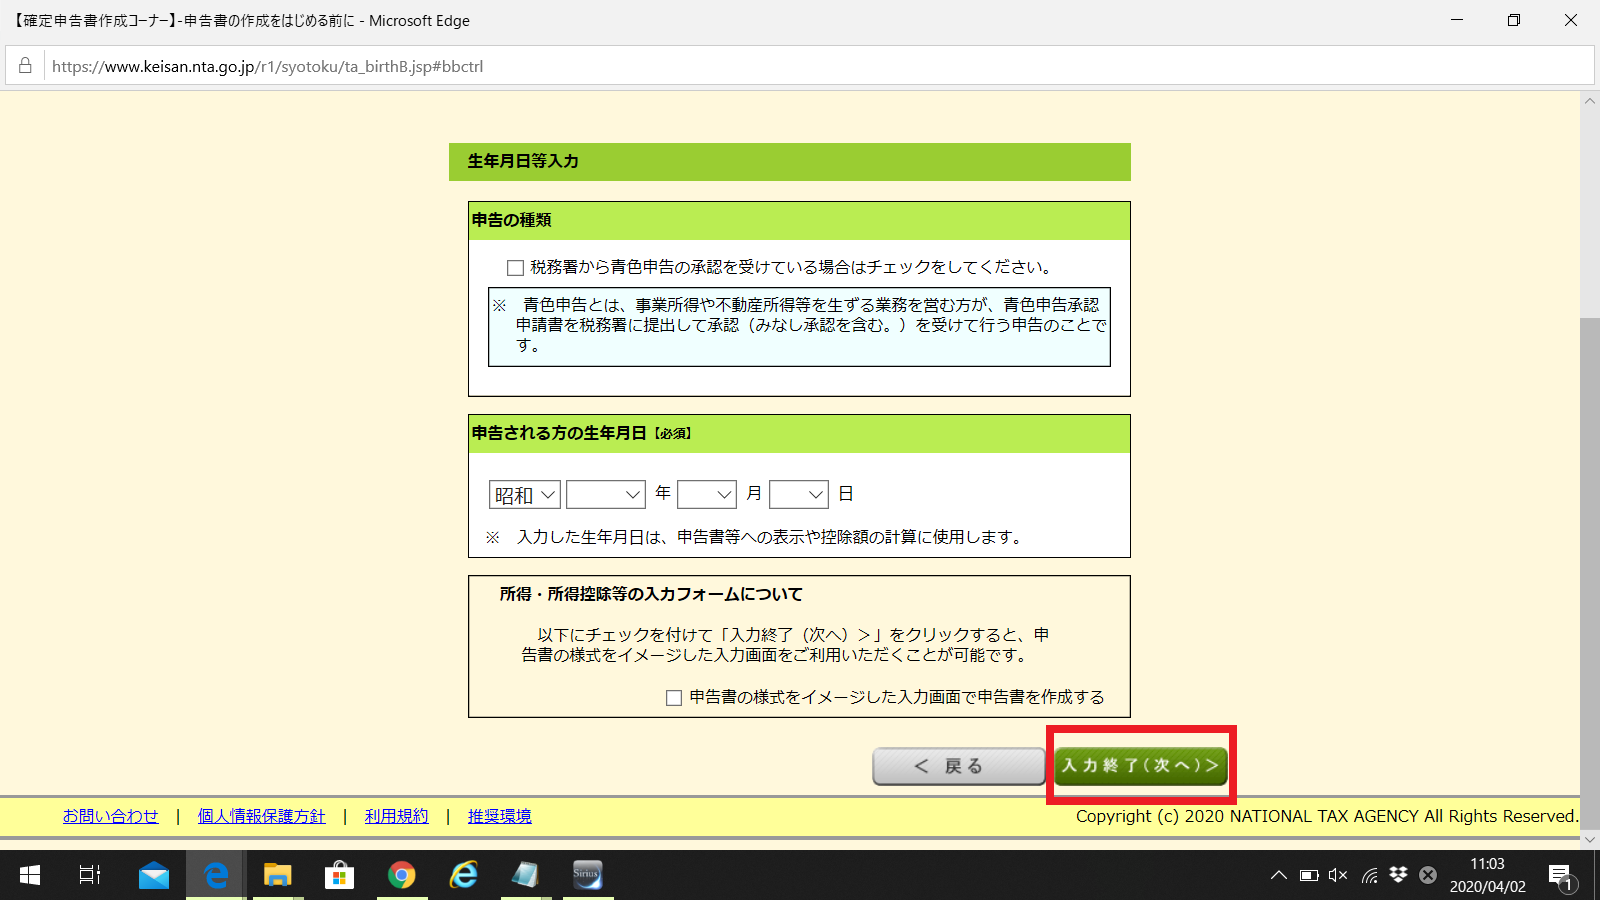This screenshot has height=900, width=1600.
Task: Launch Internet Explorer from the taskbar
Action: click(x=464, y=875)
